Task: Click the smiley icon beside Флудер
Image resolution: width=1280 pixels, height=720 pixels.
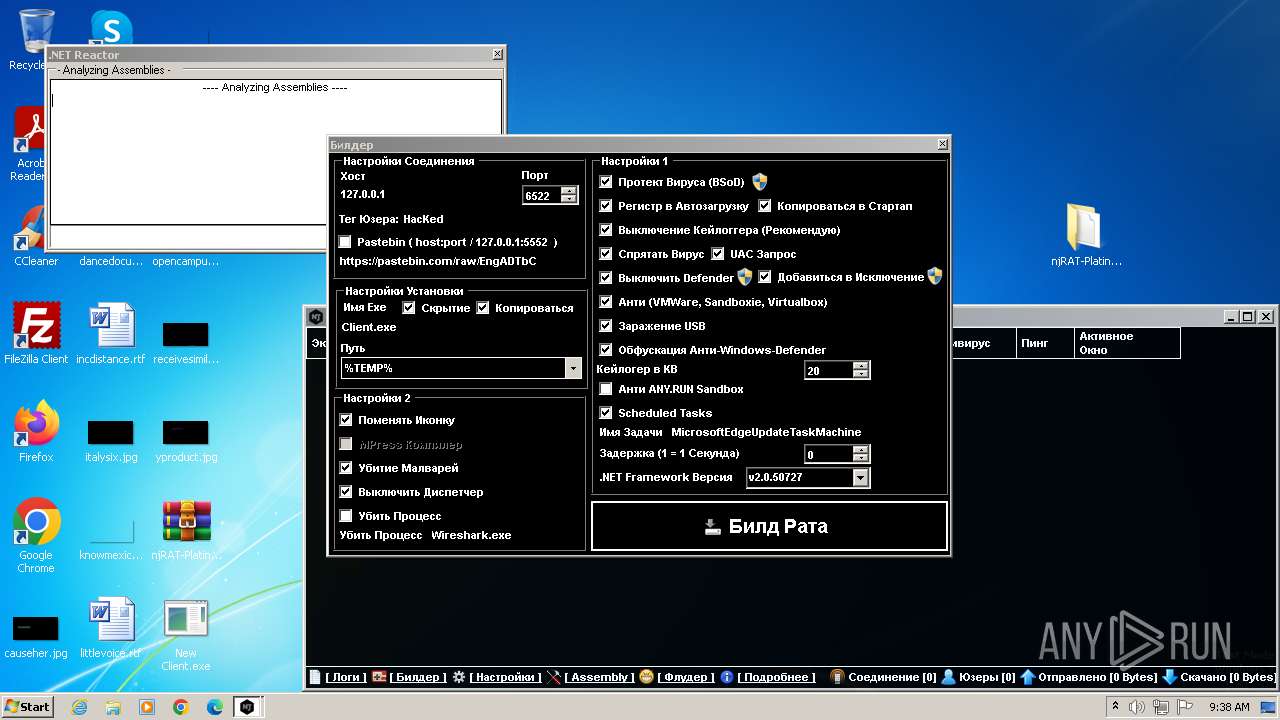Action: coord(647,677)
